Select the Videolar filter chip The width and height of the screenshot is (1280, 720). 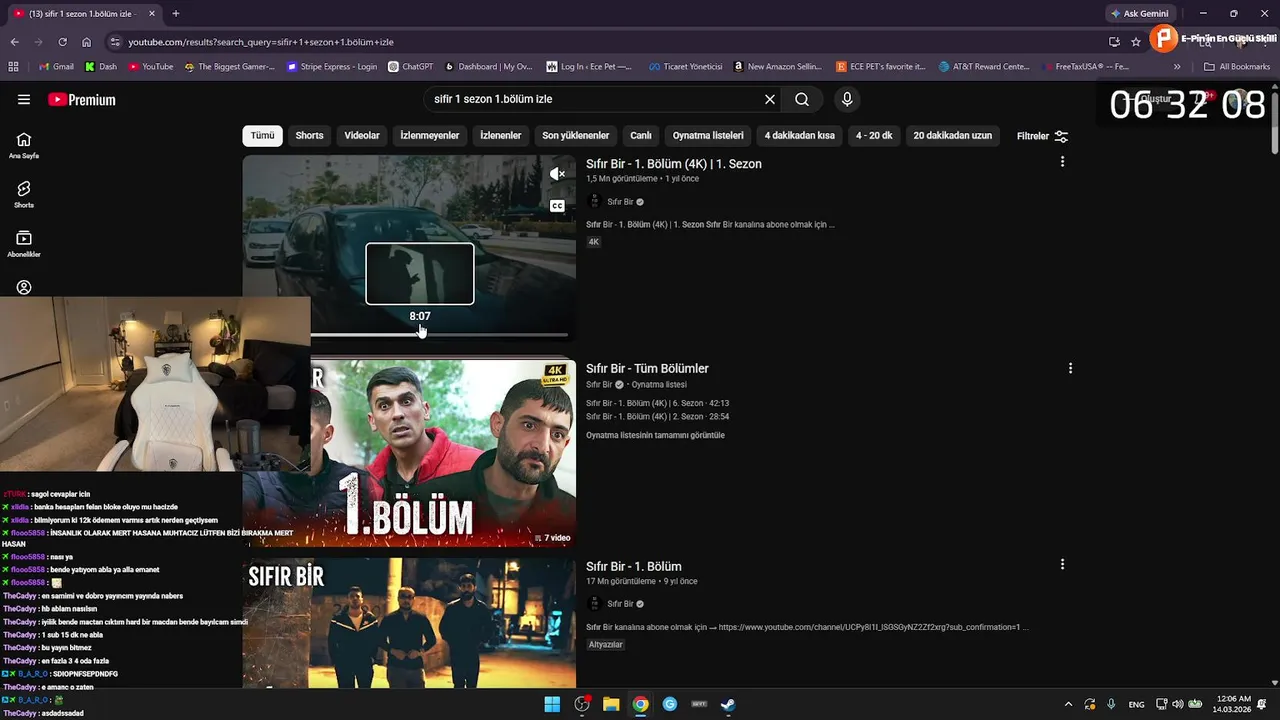(362, 136)
